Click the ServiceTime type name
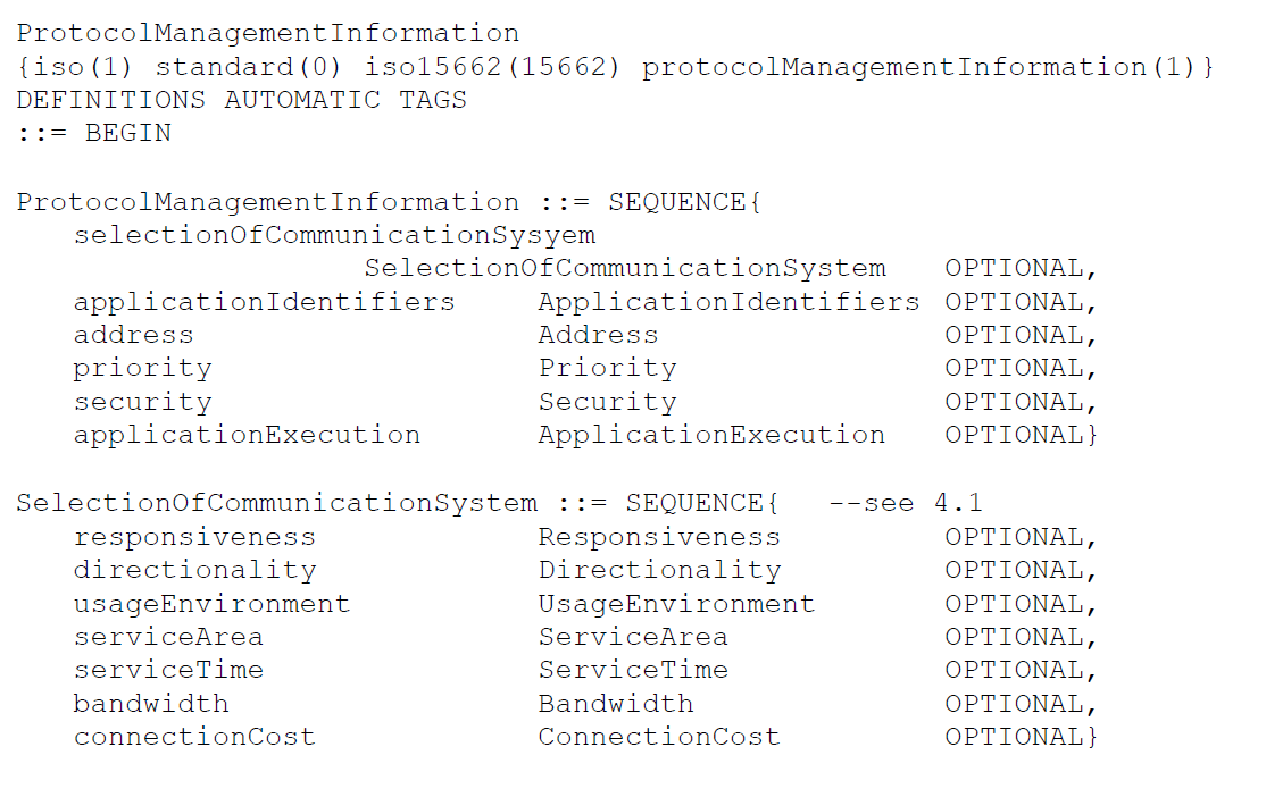This screenshot has width=1266, height=789. (633, 670)
